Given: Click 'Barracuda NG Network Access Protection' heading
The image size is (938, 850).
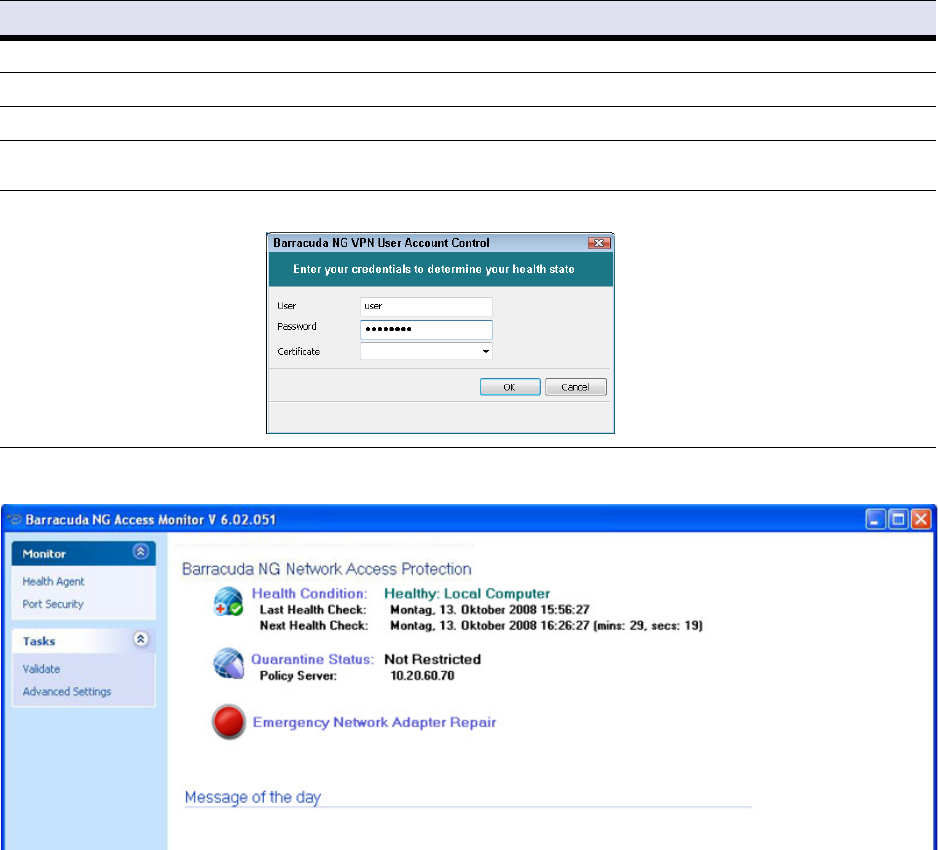Looking at the screenshot, I should [x=327, y=569].
